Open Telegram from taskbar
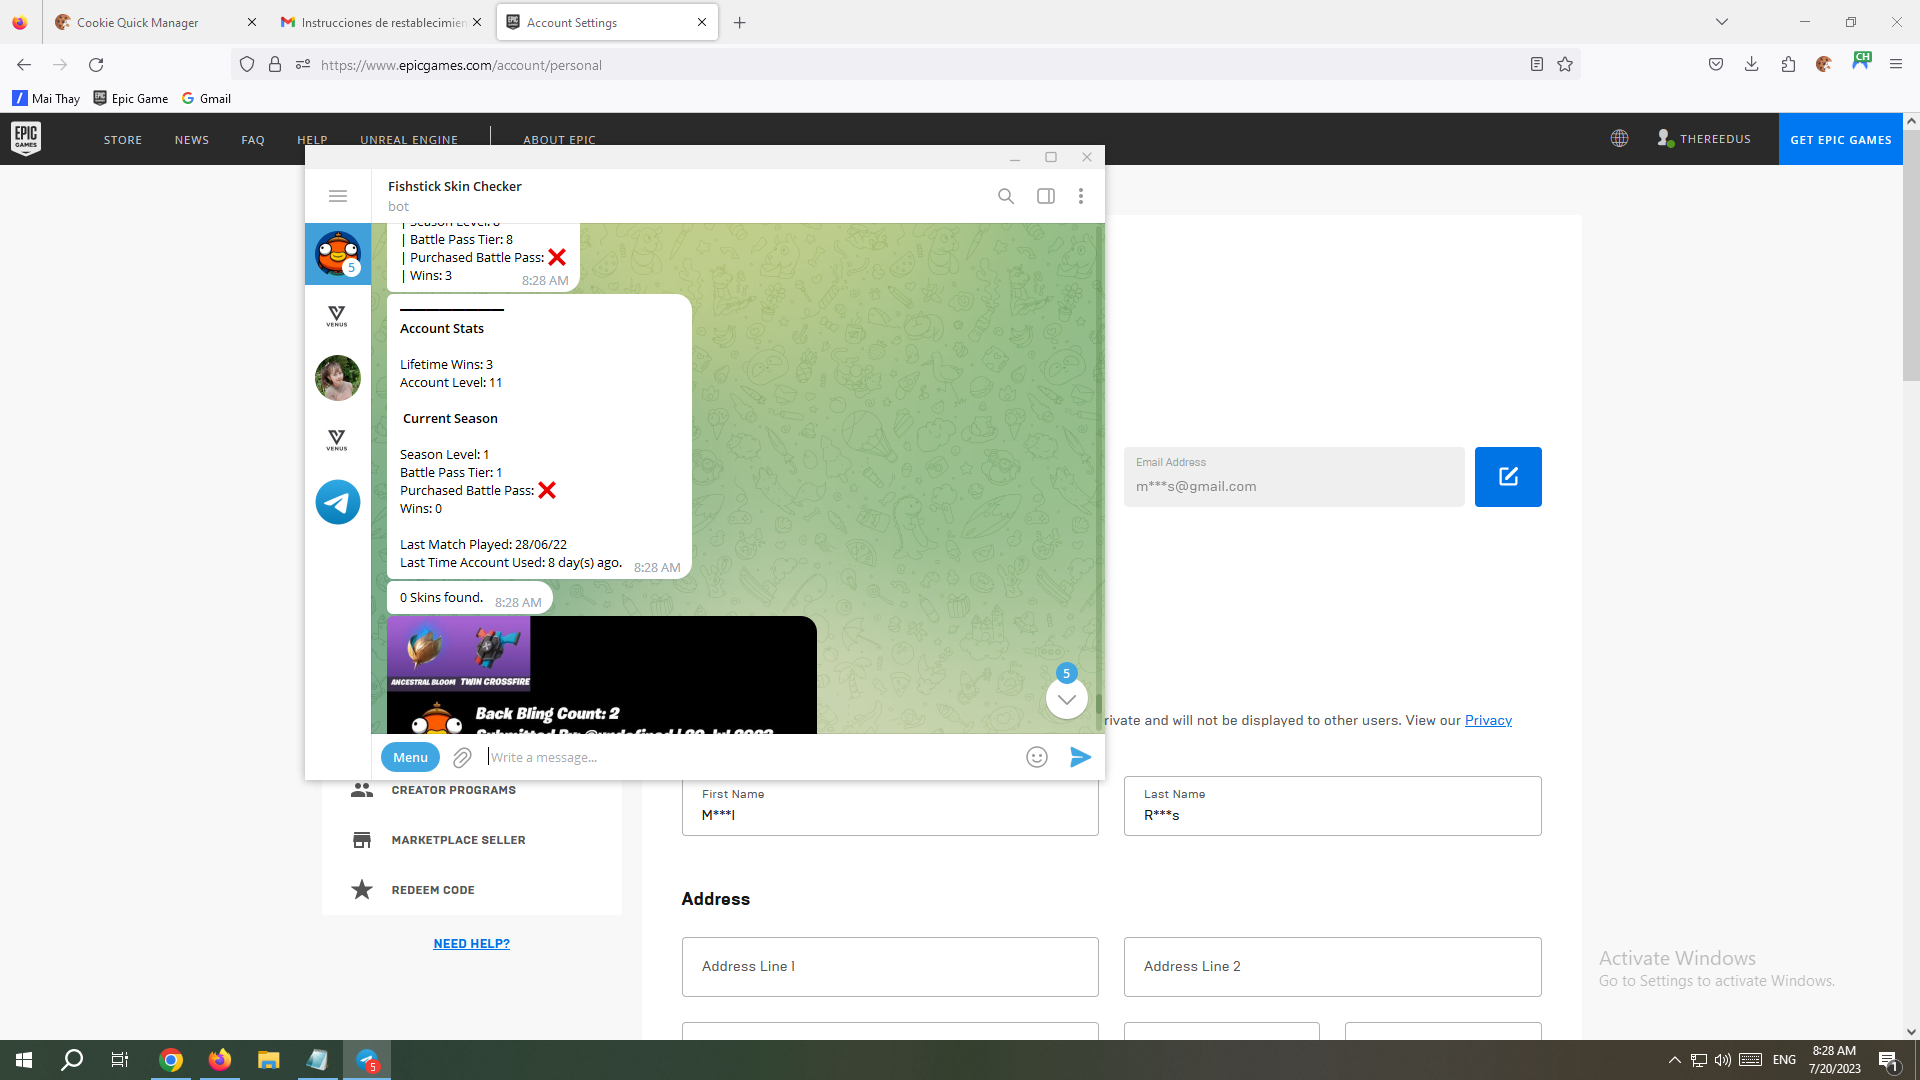This screenshot has width=1920, height=1080. point(367,1060)
